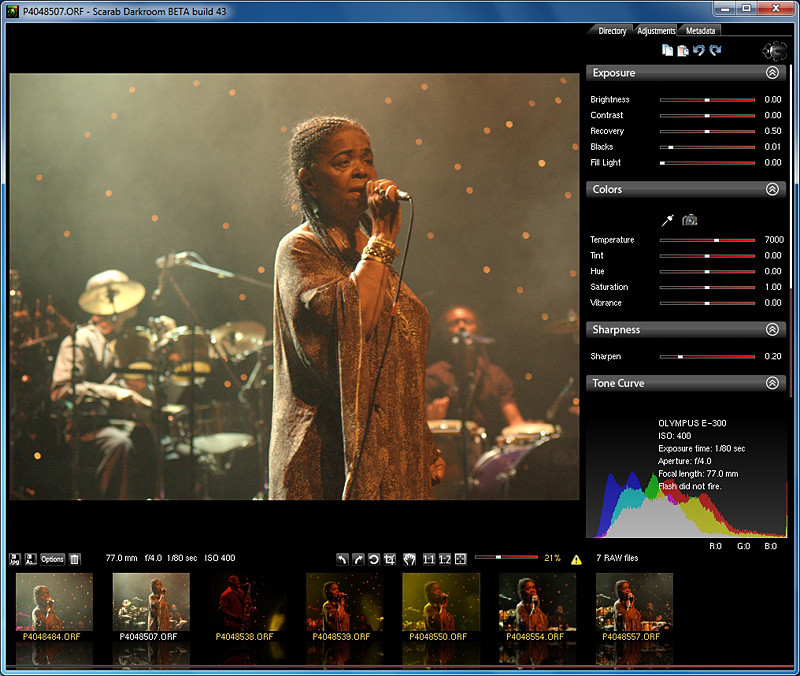This screenshot has height=676, width=800.
Task: Collapse the Sharpness section
Action: 772,330
